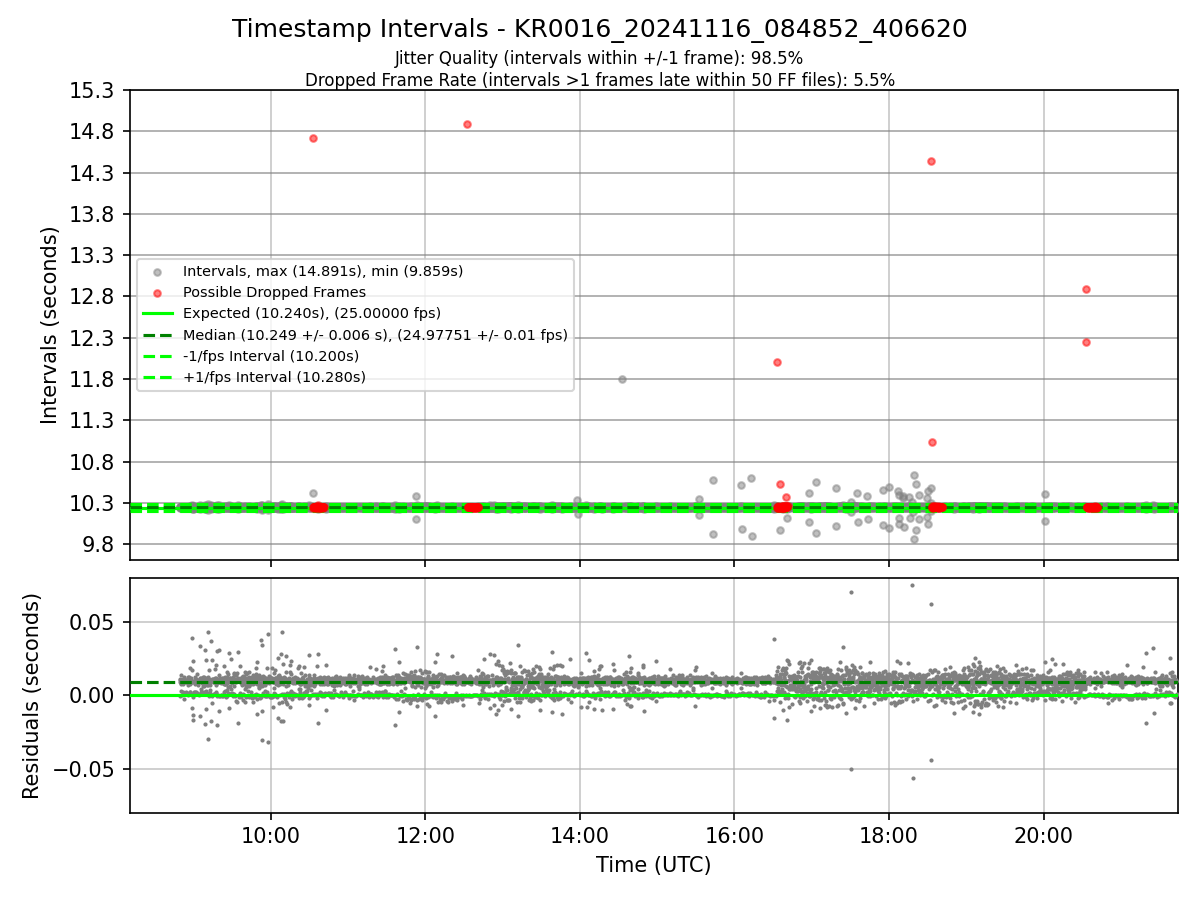Click the 'Residuals (seconds)' y-axis label
Screen dimensions: 1200x900
point(31,696)
